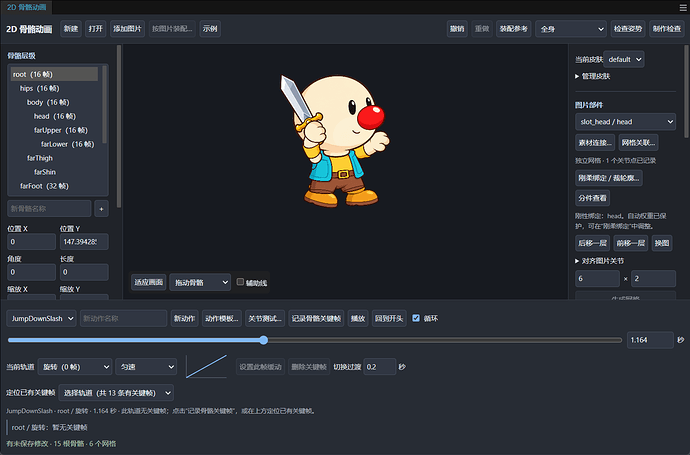The height and width of the screenshot is (455, 690).
Task: Open the 示例 examples button
Action: click(x=210, y=29)
